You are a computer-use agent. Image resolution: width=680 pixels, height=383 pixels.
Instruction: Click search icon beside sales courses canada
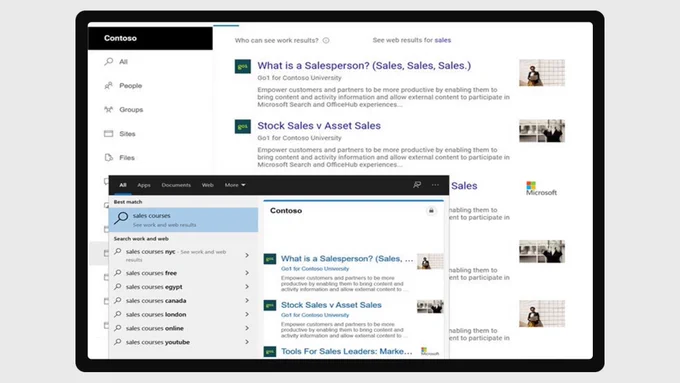point(118,300)
